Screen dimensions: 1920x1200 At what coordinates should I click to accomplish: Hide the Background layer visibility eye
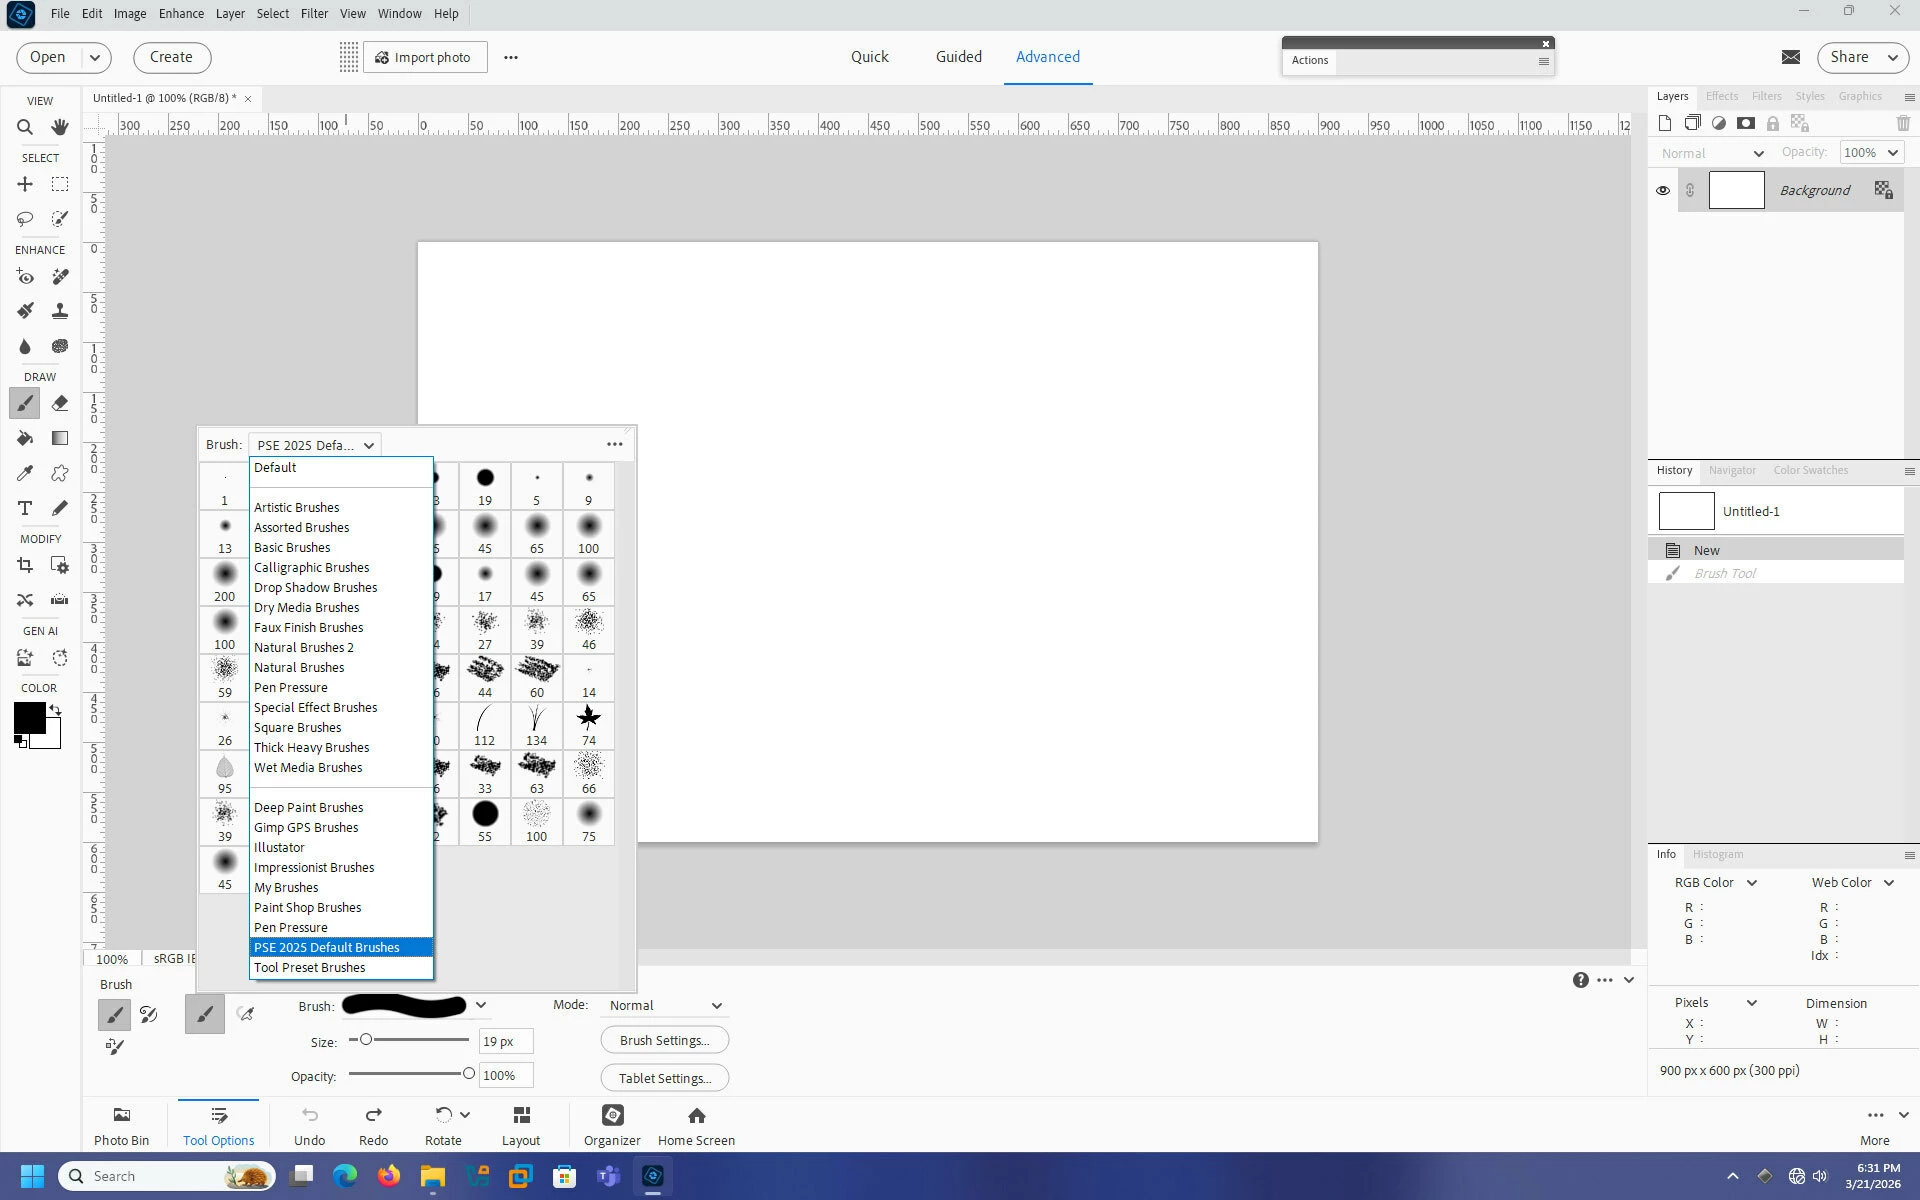[x=1663, y=191]
